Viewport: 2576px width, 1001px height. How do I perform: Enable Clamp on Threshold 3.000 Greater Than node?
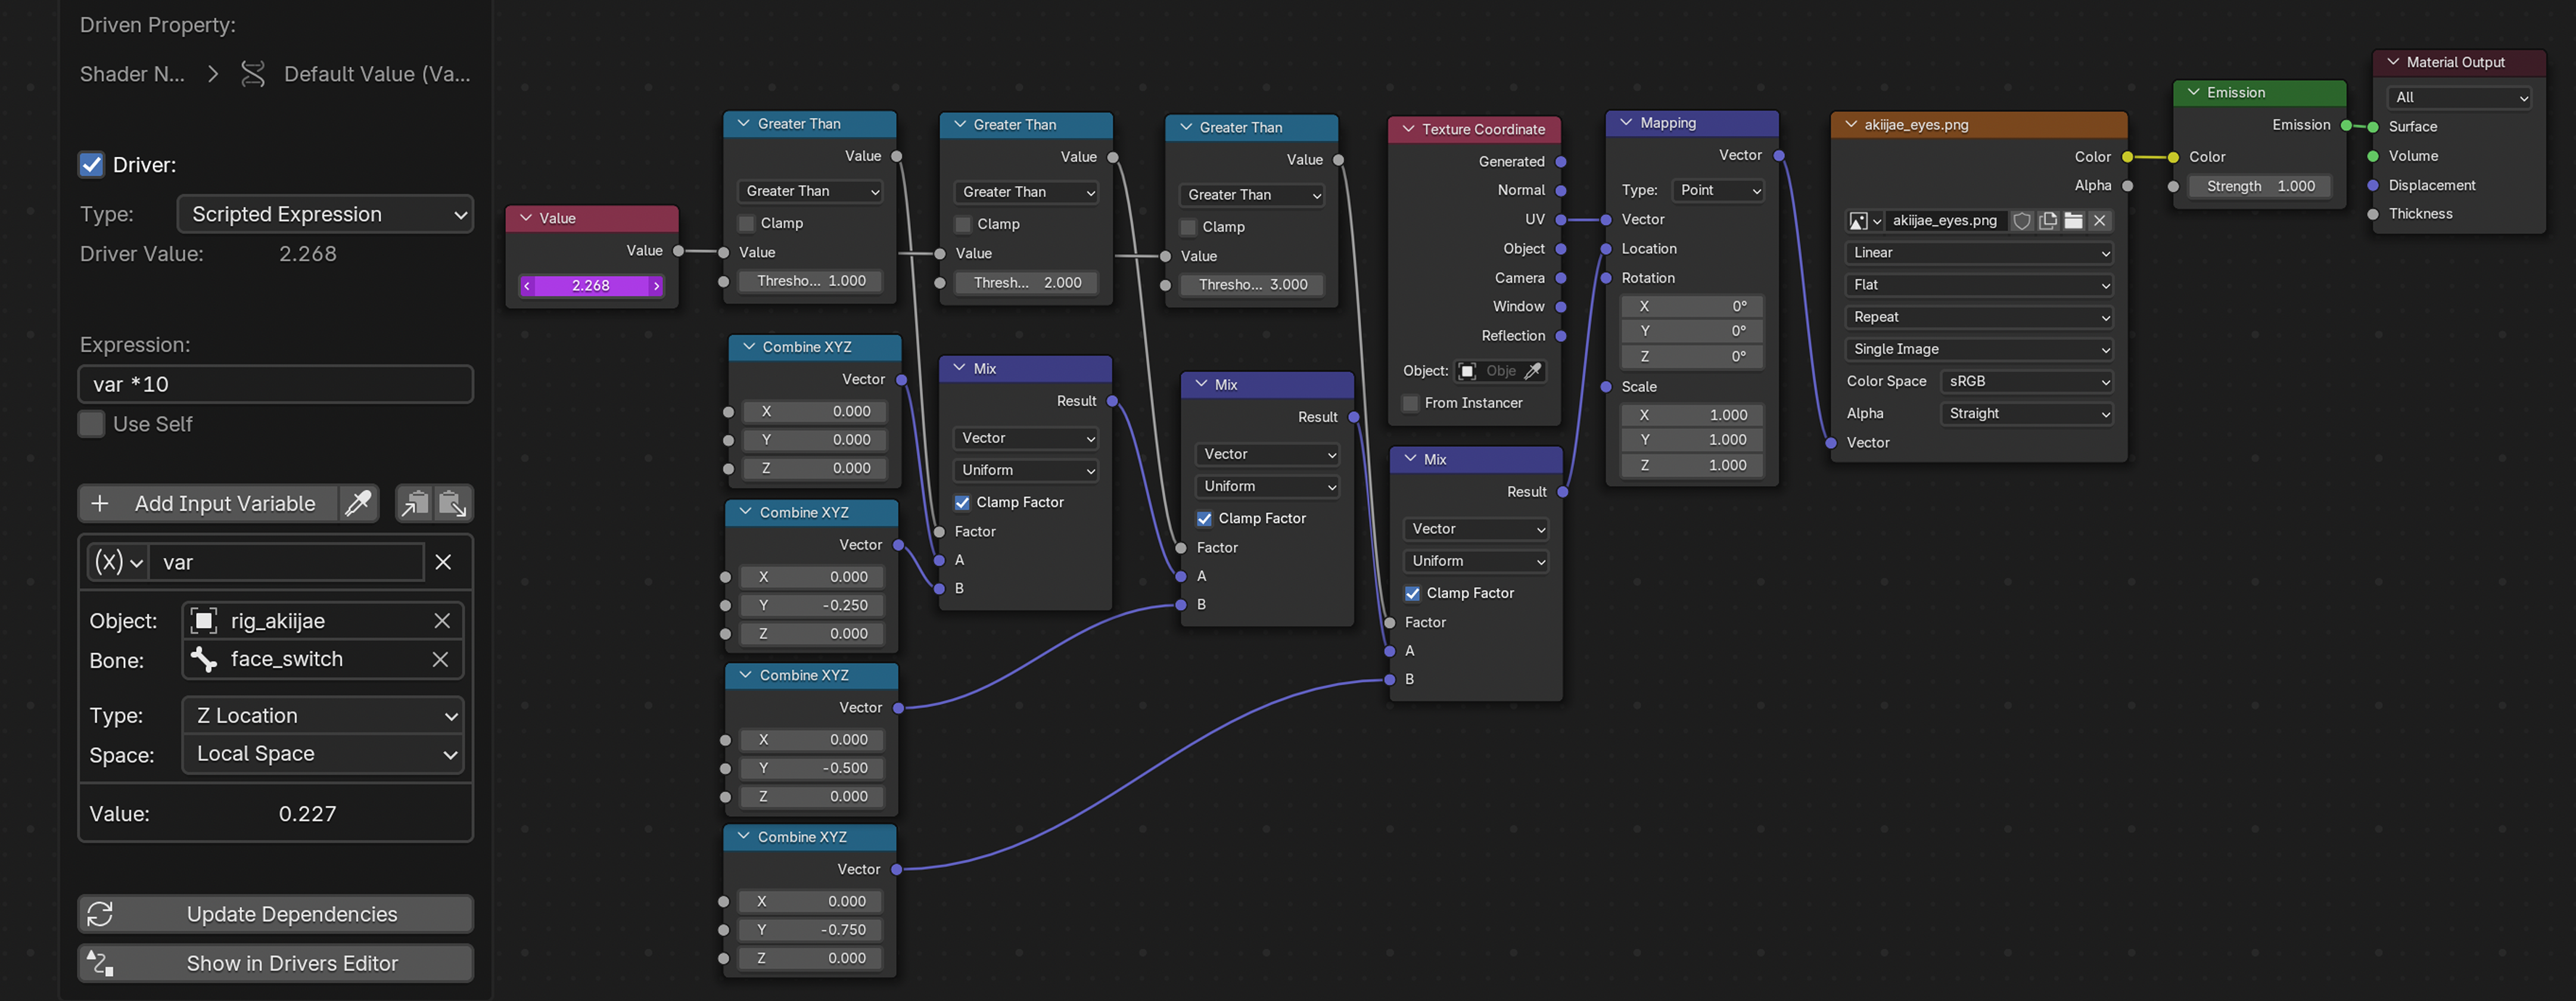coord(1188,227)
